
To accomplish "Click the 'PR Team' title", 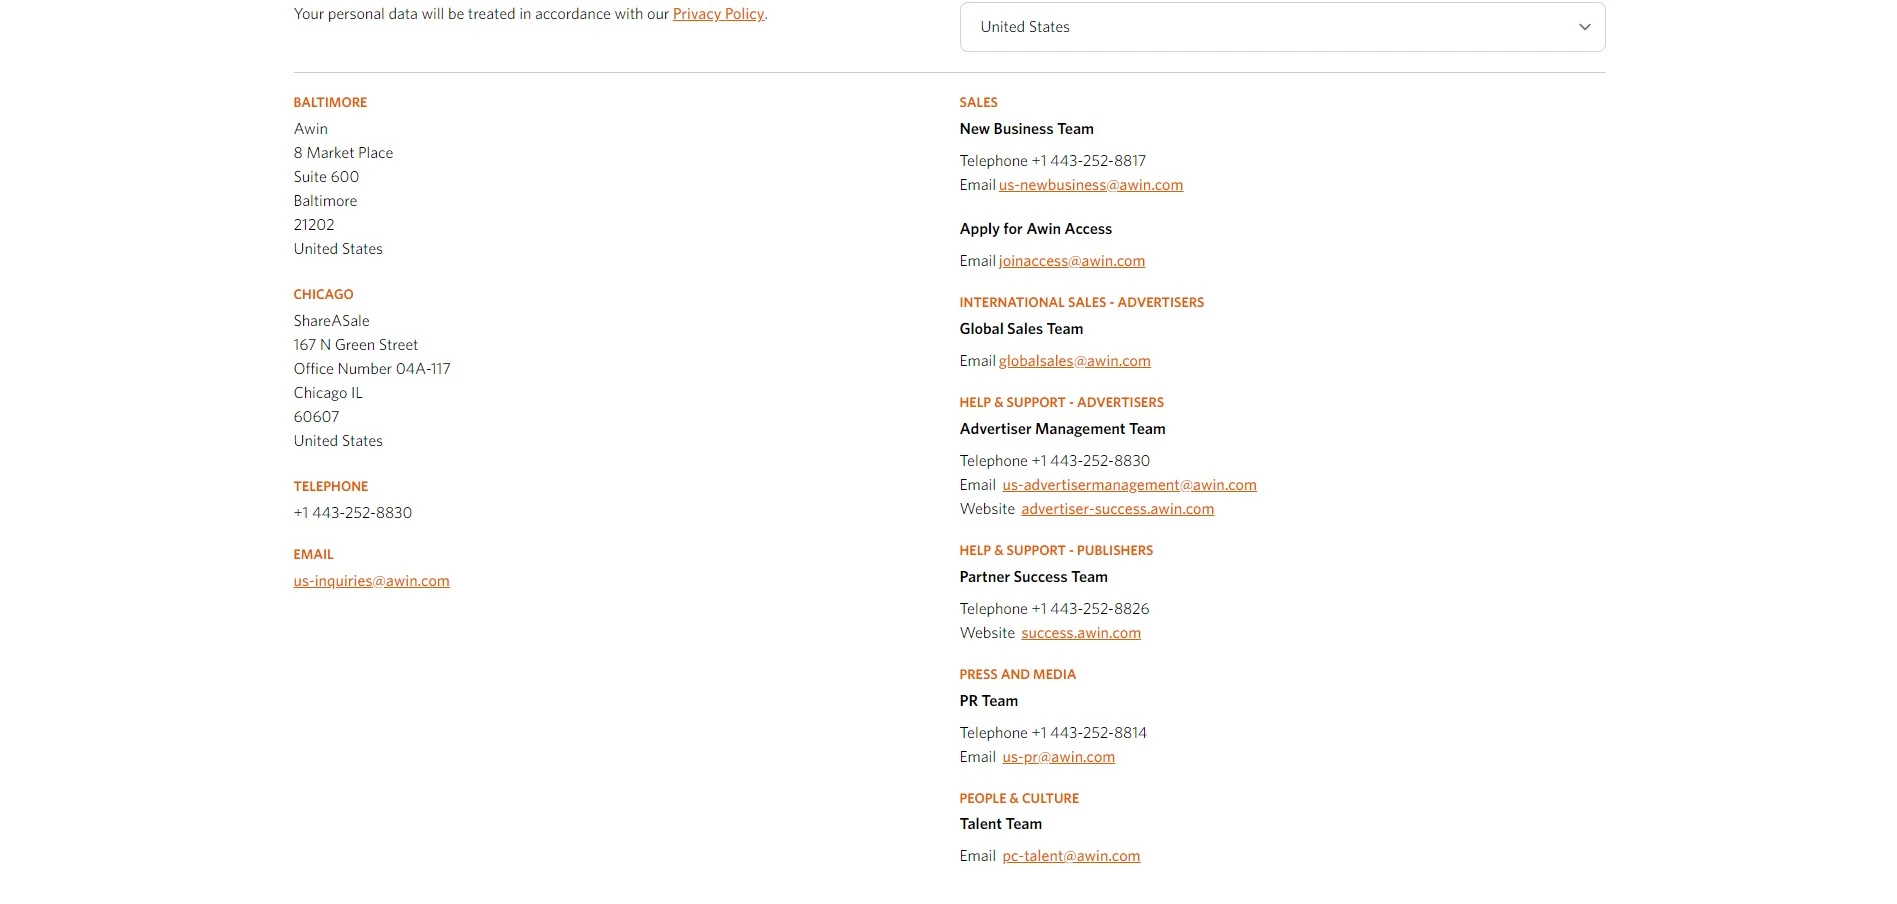I will (988, 701).
